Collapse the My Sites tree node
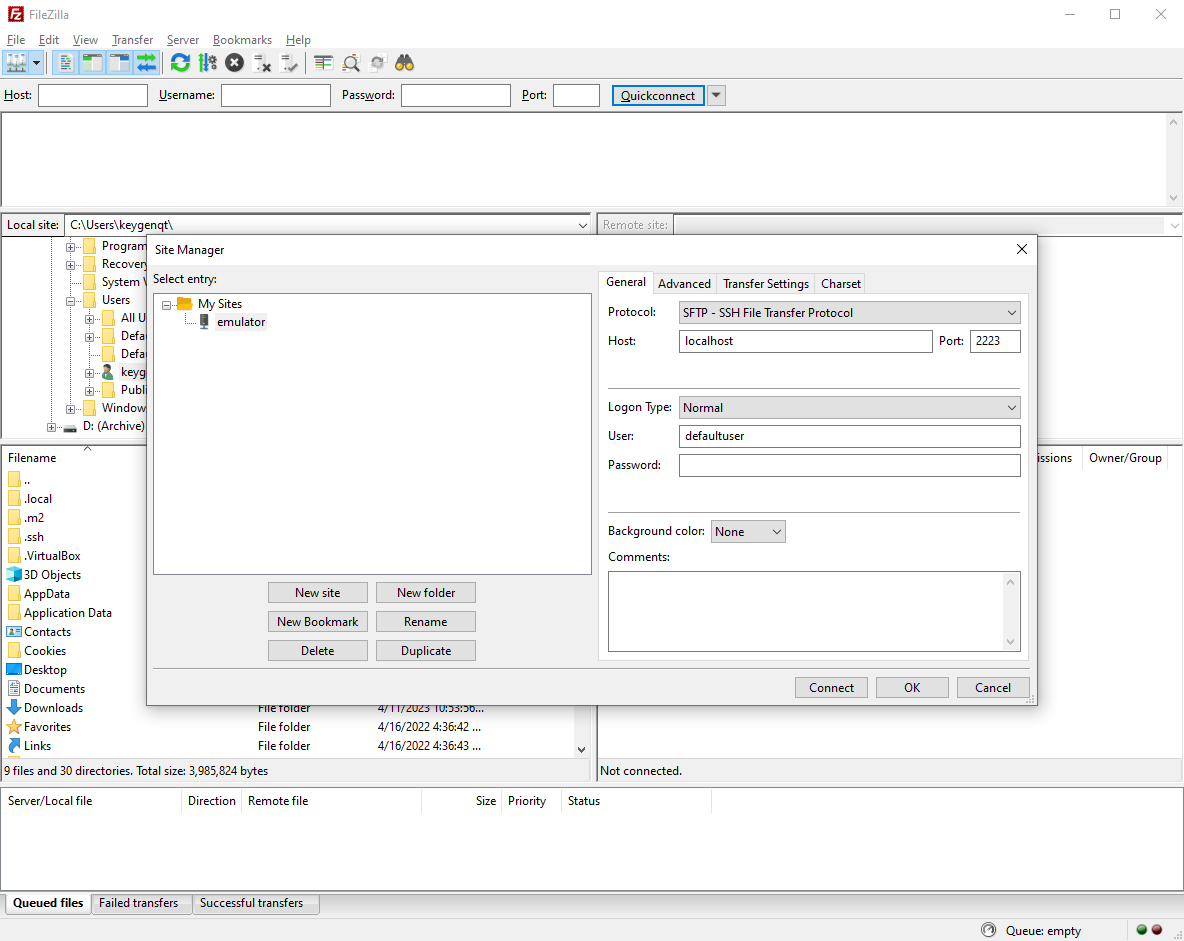The image size is (1184, 941). (x=166, y=305)
